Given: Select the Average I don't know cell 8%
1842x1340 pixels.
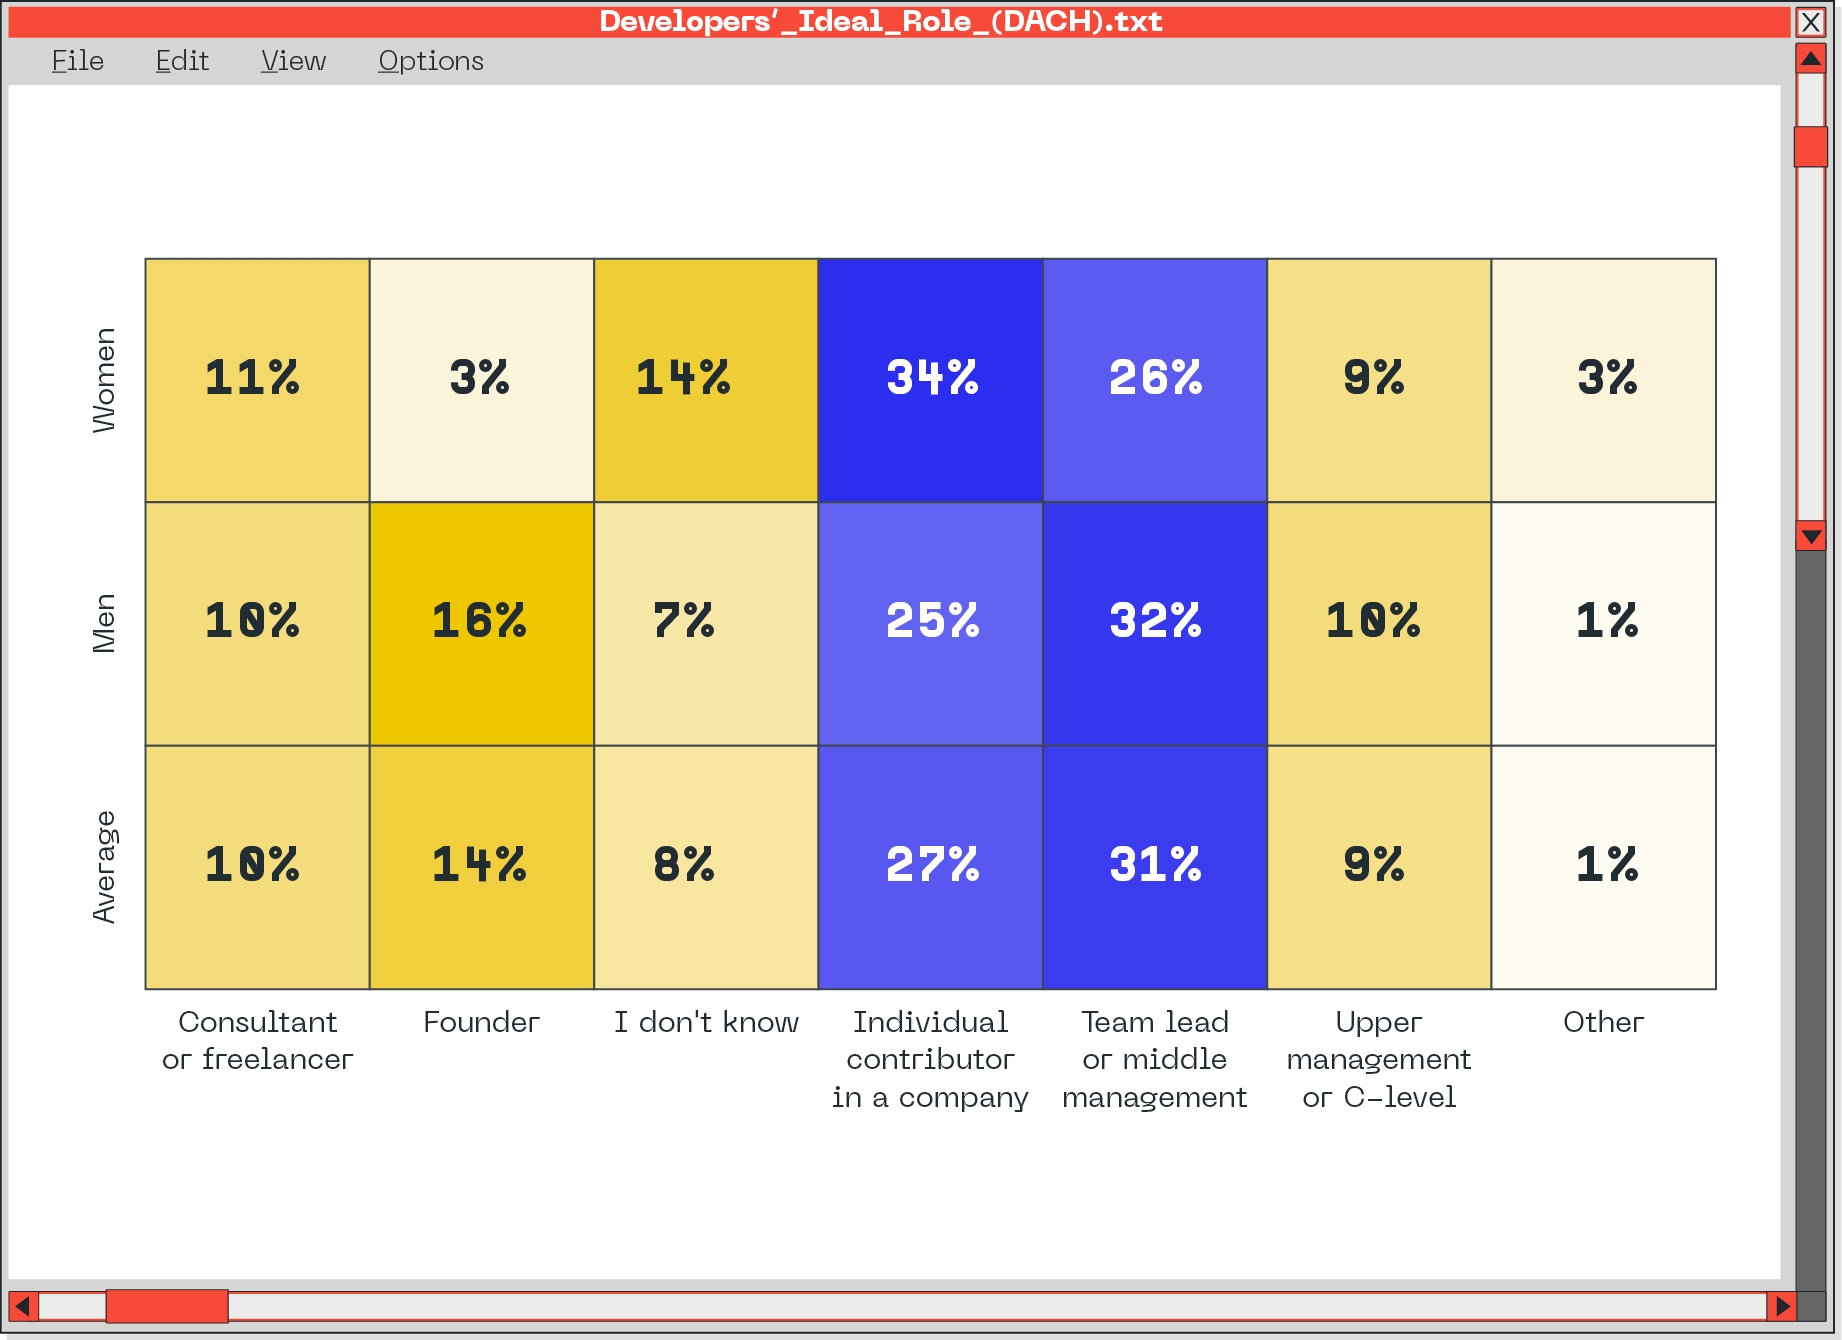Looking at the screenshot, I should [x=706, y=867].
